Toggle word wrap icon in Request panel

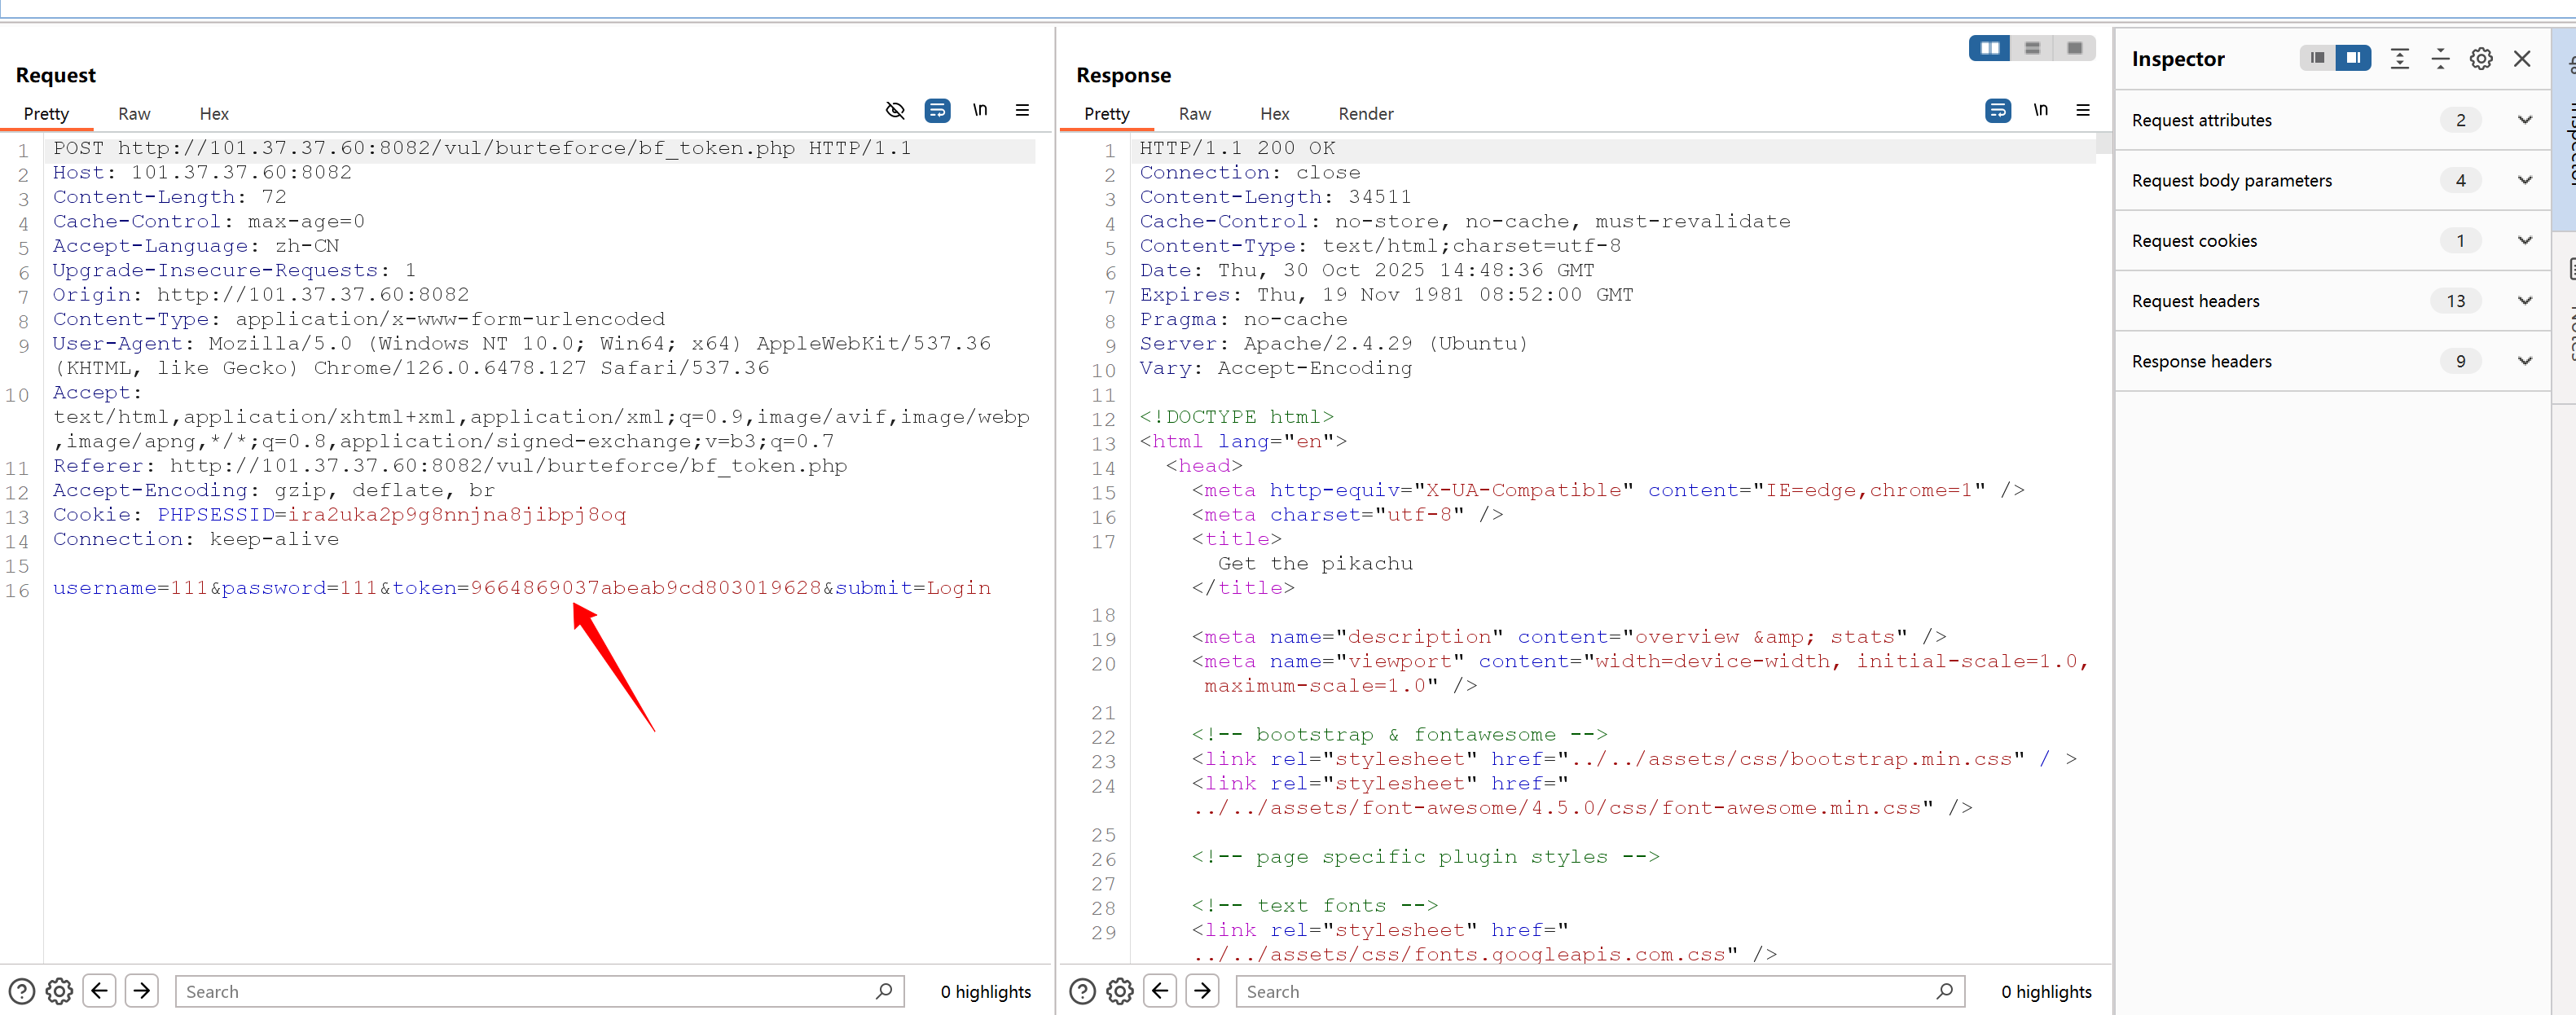(937, 110)
